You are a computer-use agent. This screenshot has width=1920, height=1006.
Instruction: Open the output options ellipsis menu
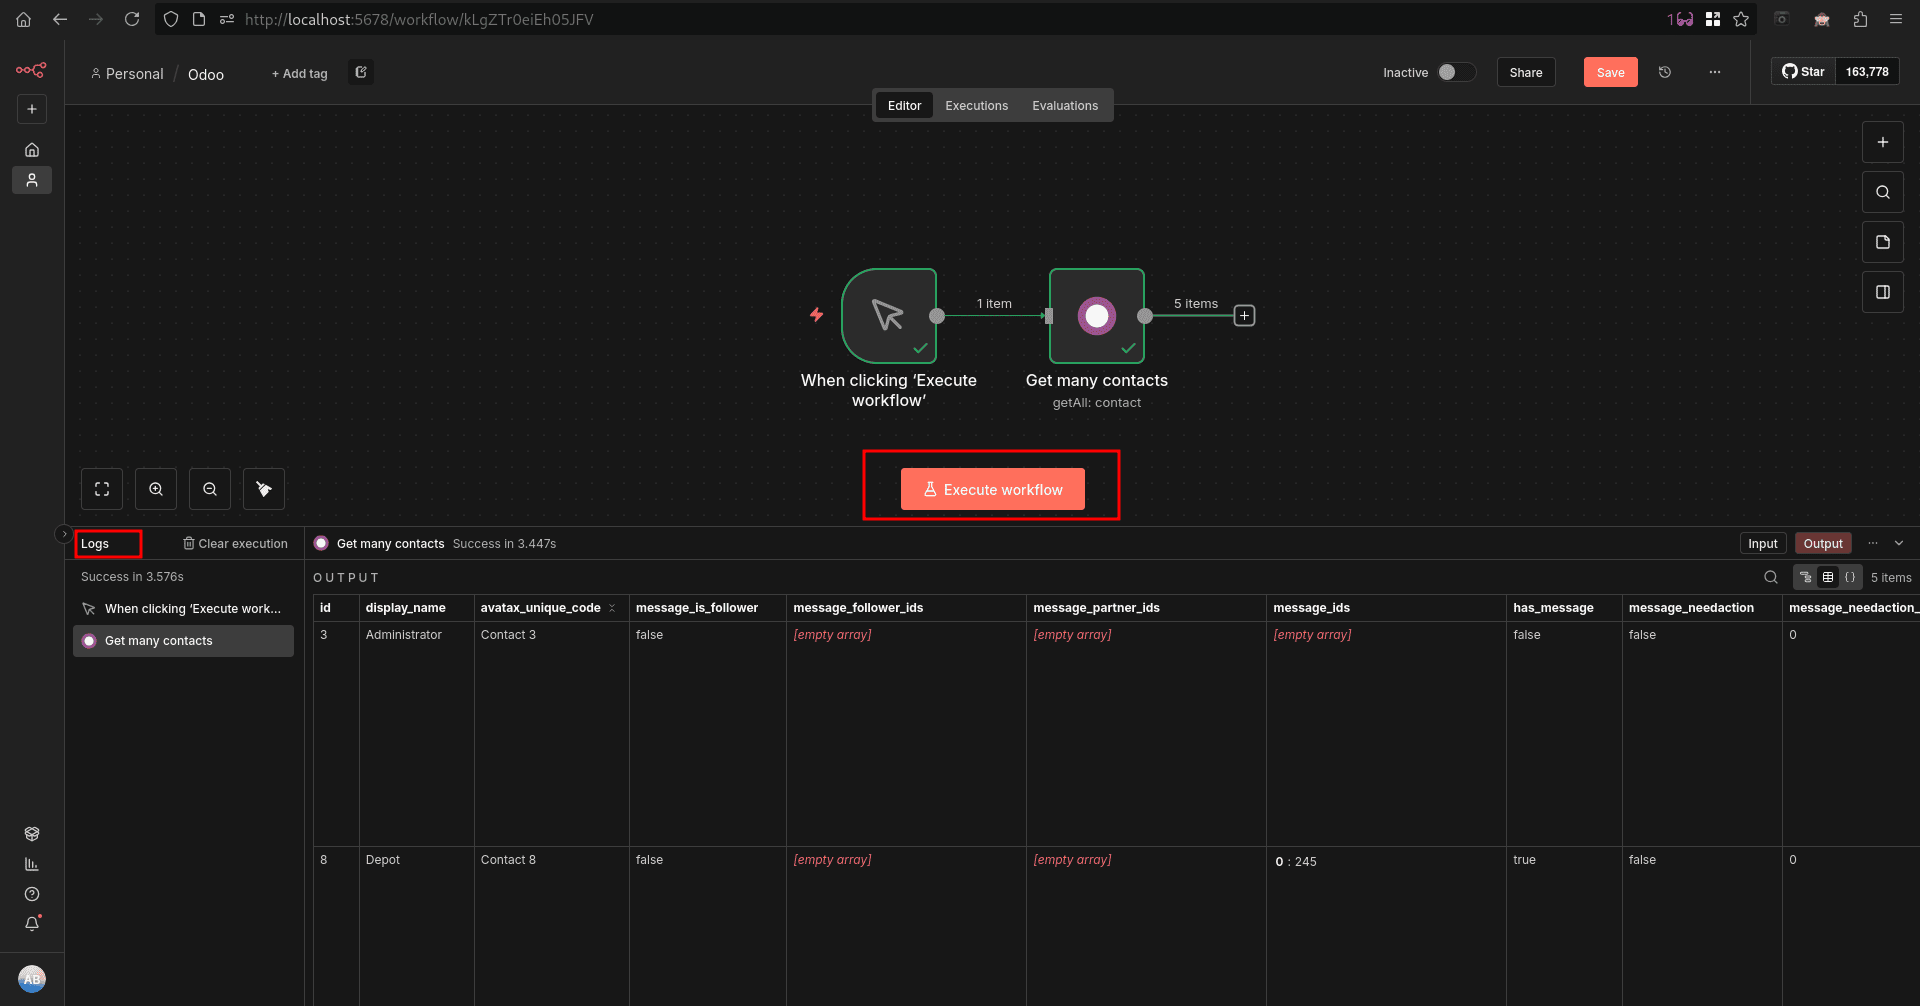(1874, 543)
